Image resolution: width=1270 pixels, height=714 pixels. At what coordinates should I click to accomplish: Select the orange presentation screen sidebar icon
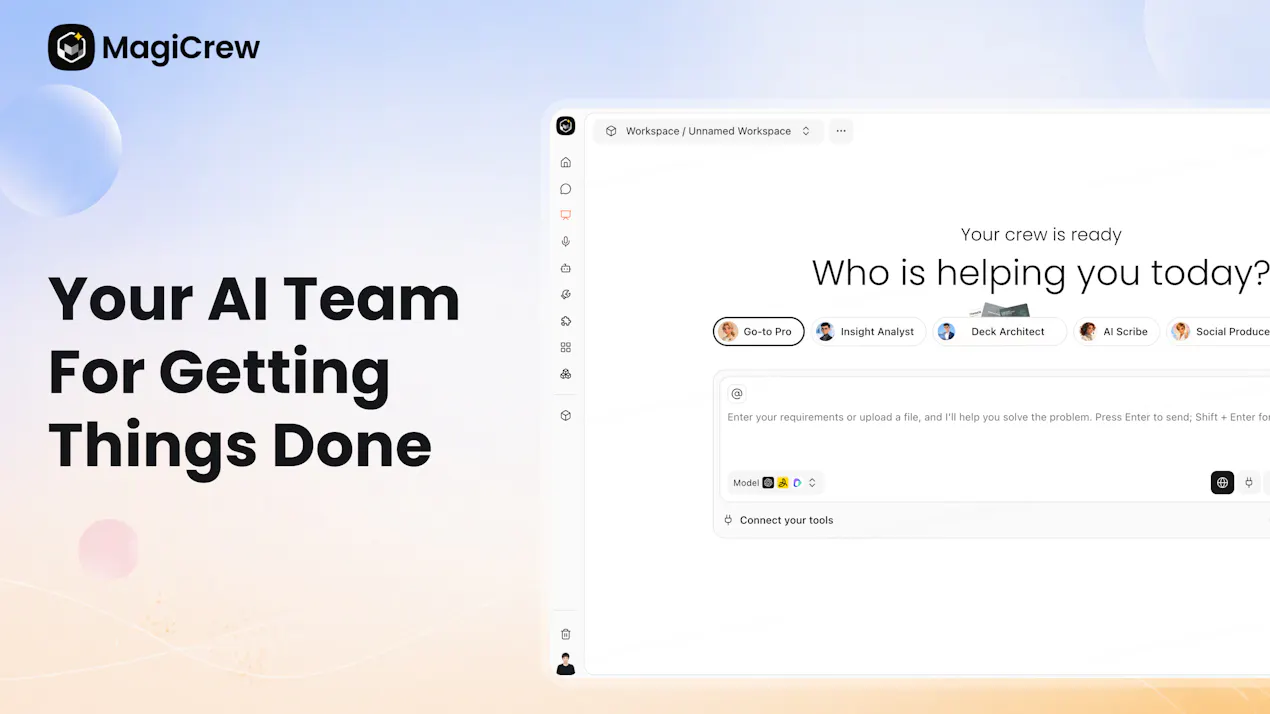pos(566,215)
